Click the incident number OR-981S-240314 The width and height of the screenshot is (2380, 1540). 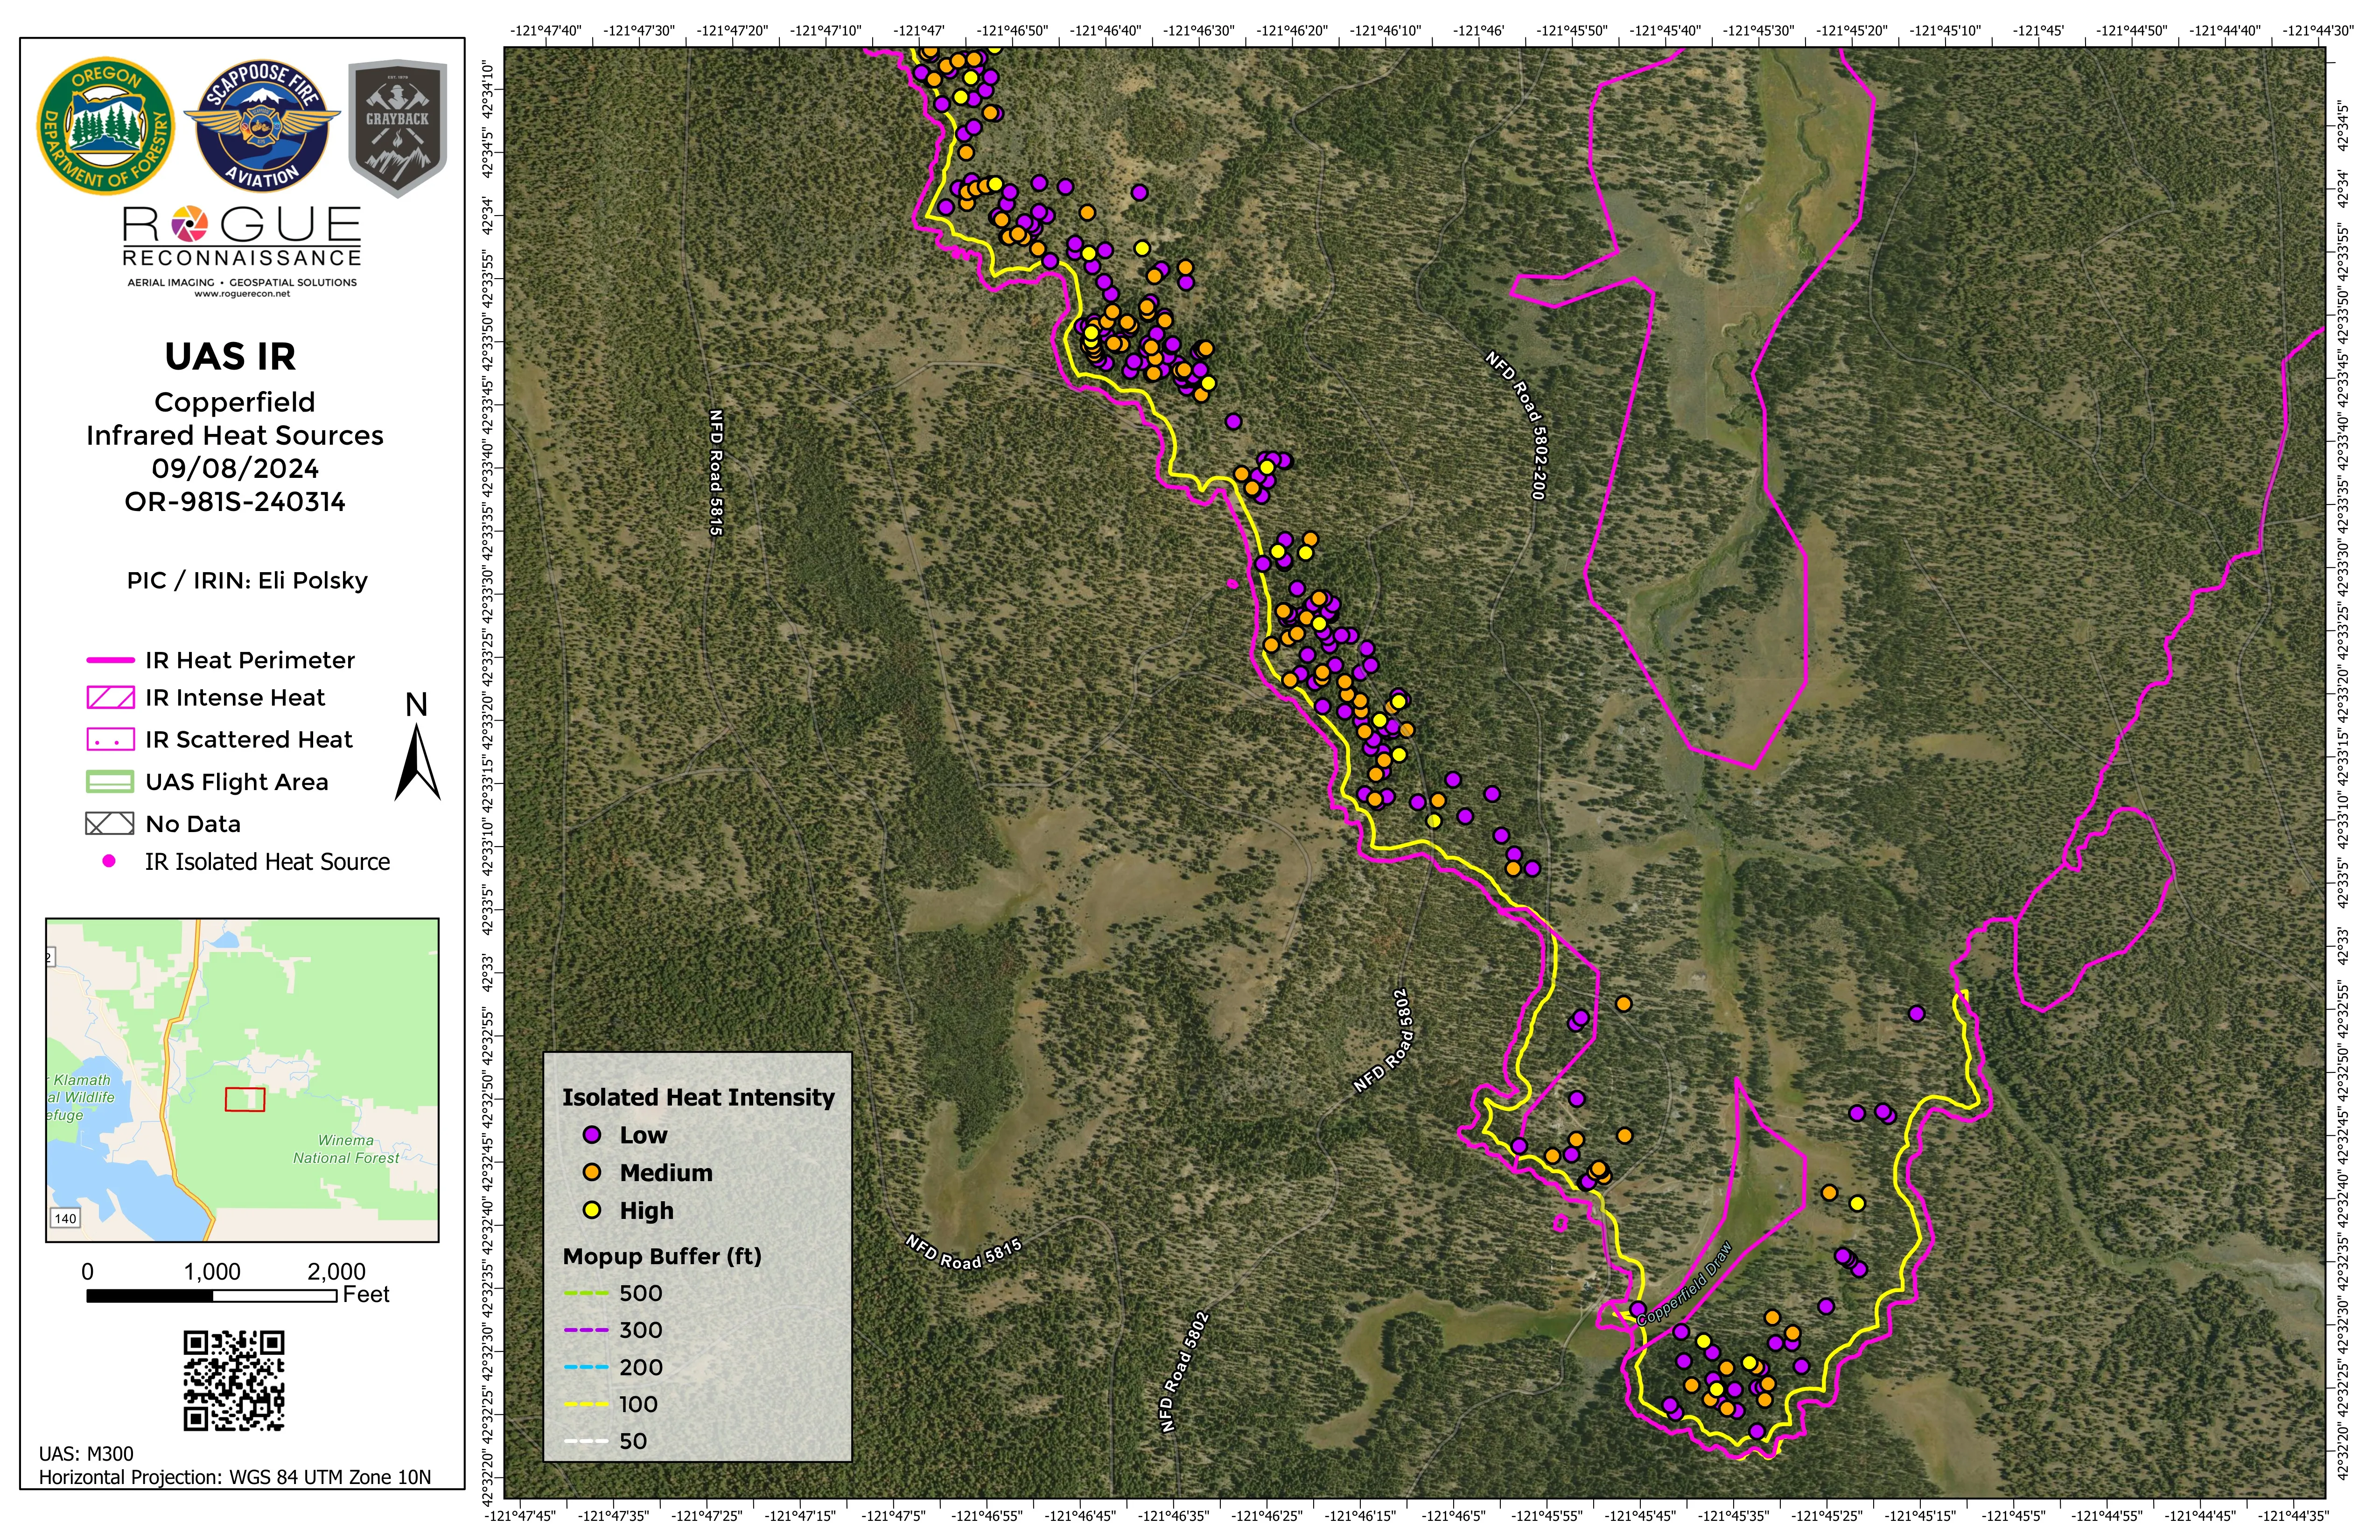pyautogui.click(x=235, y=502)
